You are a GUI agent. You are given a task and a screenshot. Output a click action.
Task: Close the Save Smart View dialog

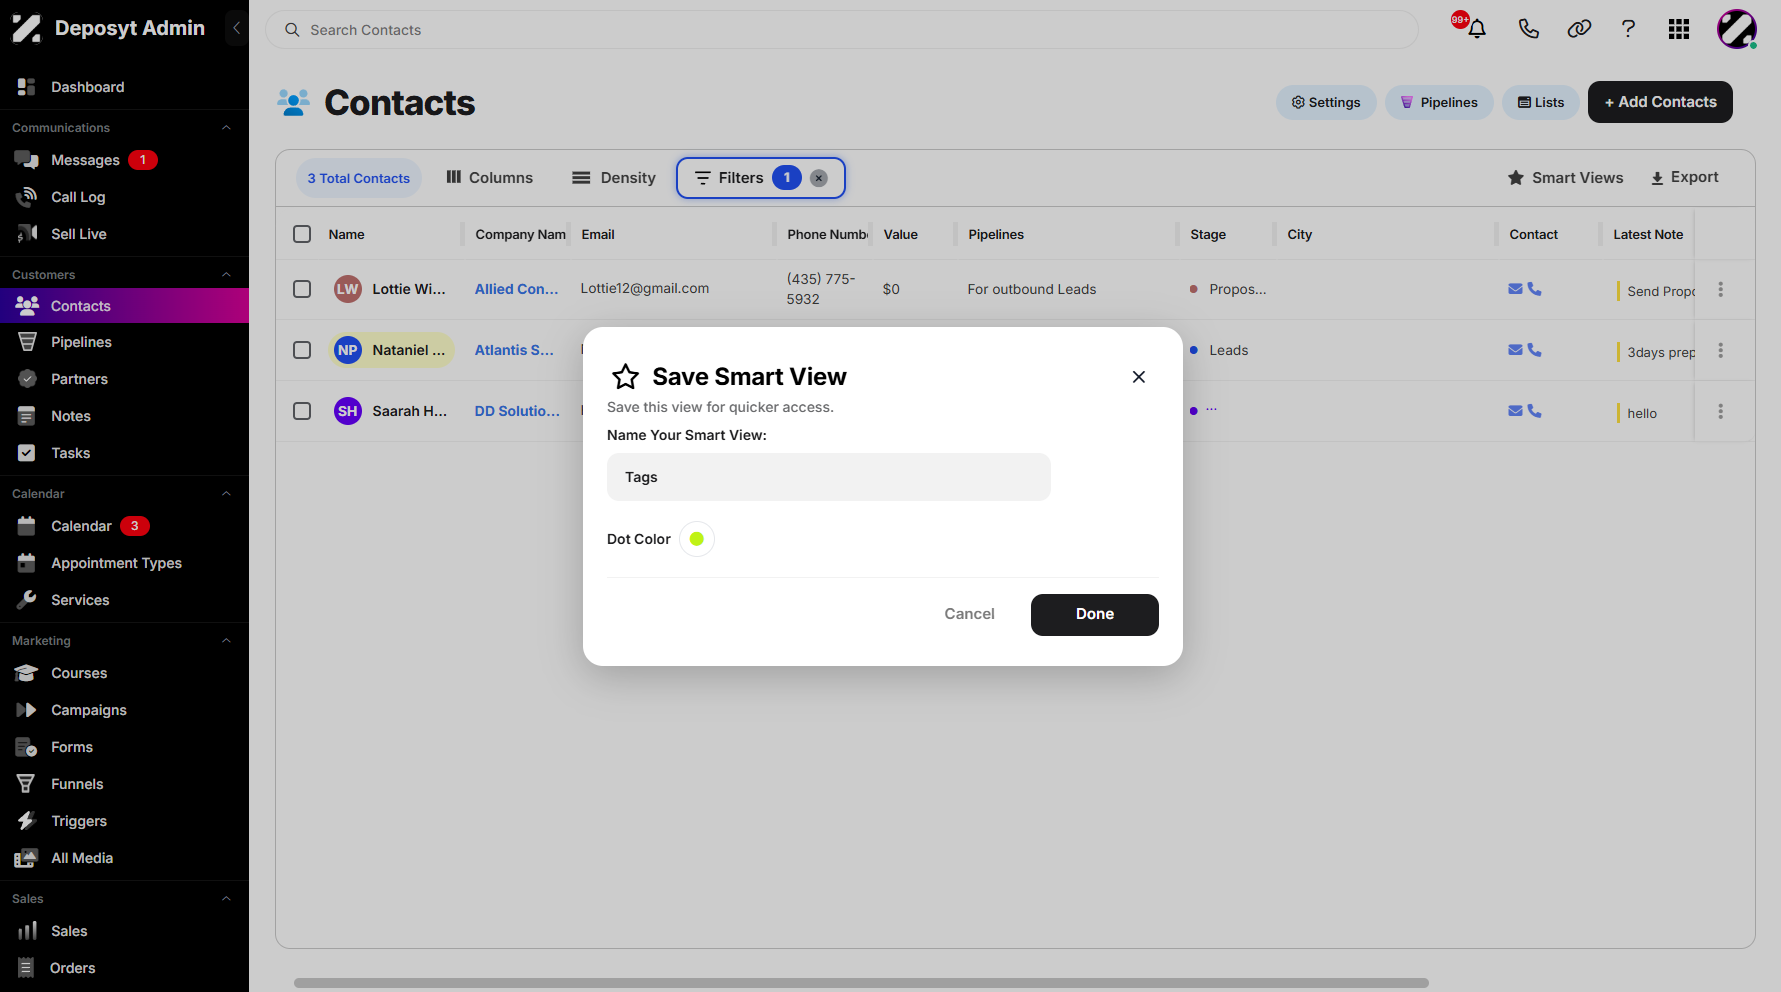pyautogui.click(x=1138, y=377)
